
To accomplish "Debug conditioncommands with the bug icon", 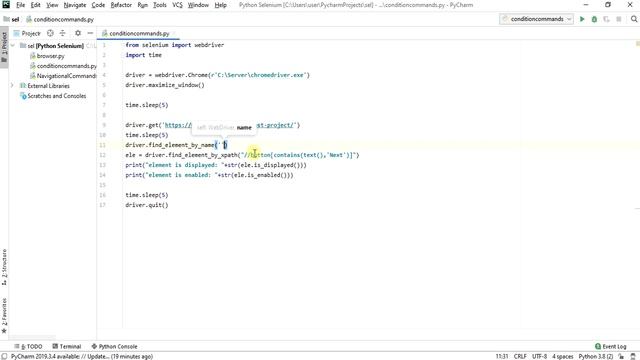I will (594, 19).
